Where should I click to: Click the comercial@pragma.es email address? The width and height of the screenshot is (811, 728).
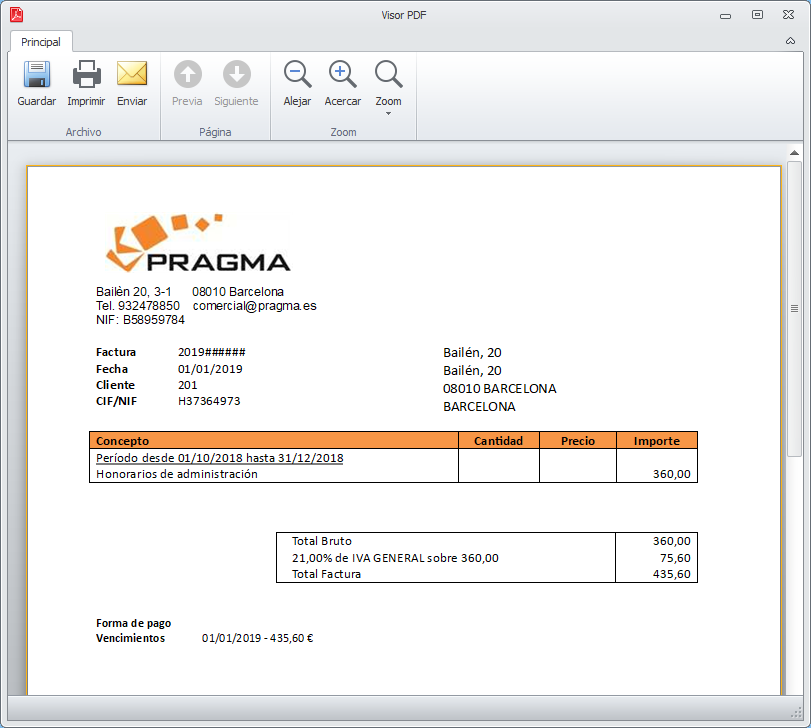(254, 306)
